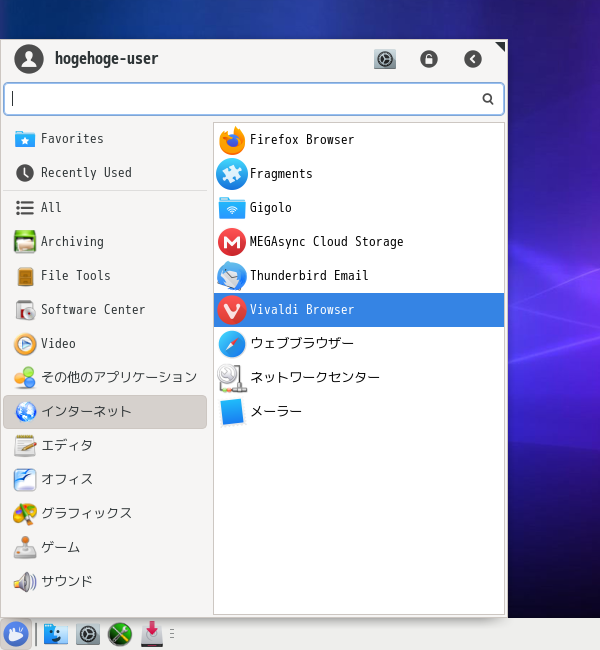Select the ゲーム category
This screenshot has width=600, height=650.
point(105,548)
